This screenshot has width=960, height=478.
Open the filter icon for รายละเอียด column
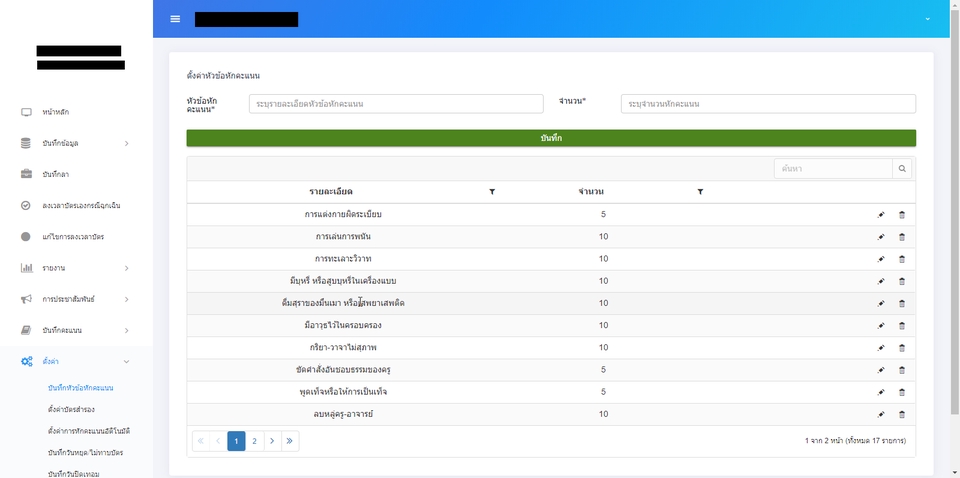[x=492, y=192]
